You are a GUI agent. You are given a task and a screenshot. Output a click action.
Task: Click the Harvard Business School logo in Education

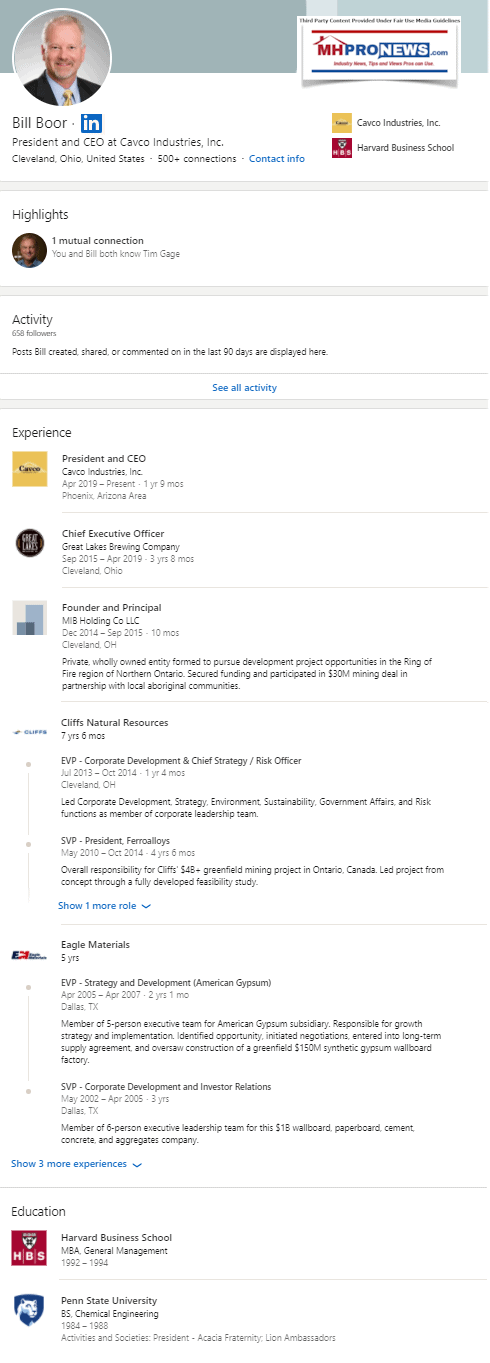(29, 1248)
